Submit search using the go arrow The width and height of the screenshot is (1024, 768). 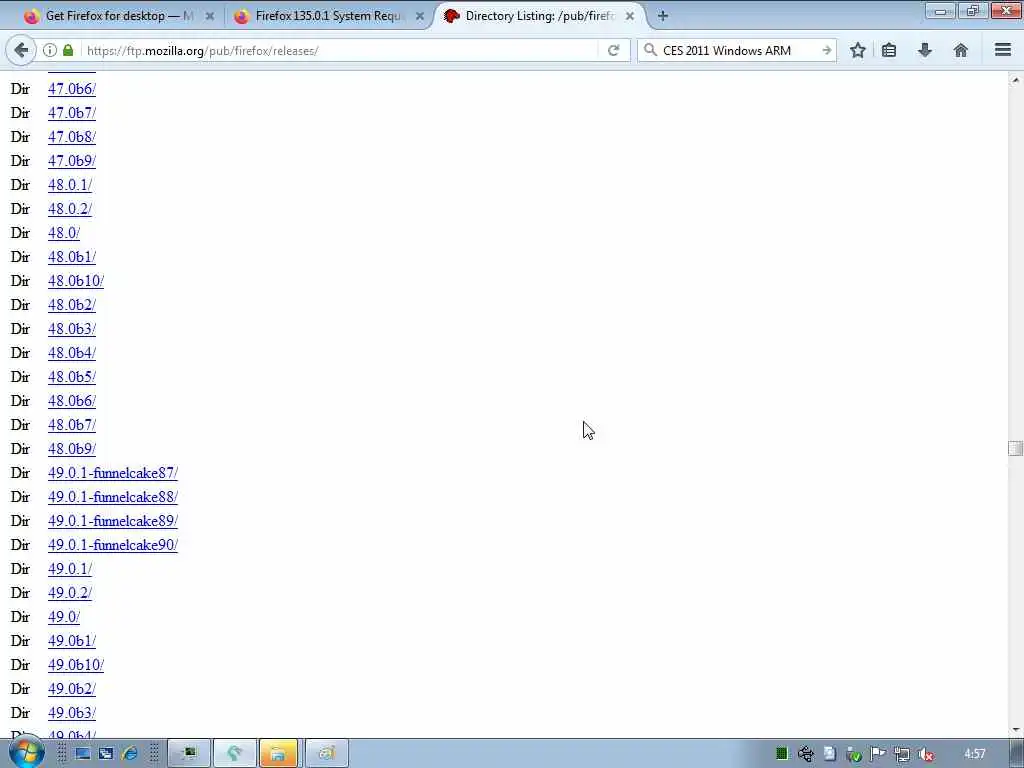[x=826, y=50]
